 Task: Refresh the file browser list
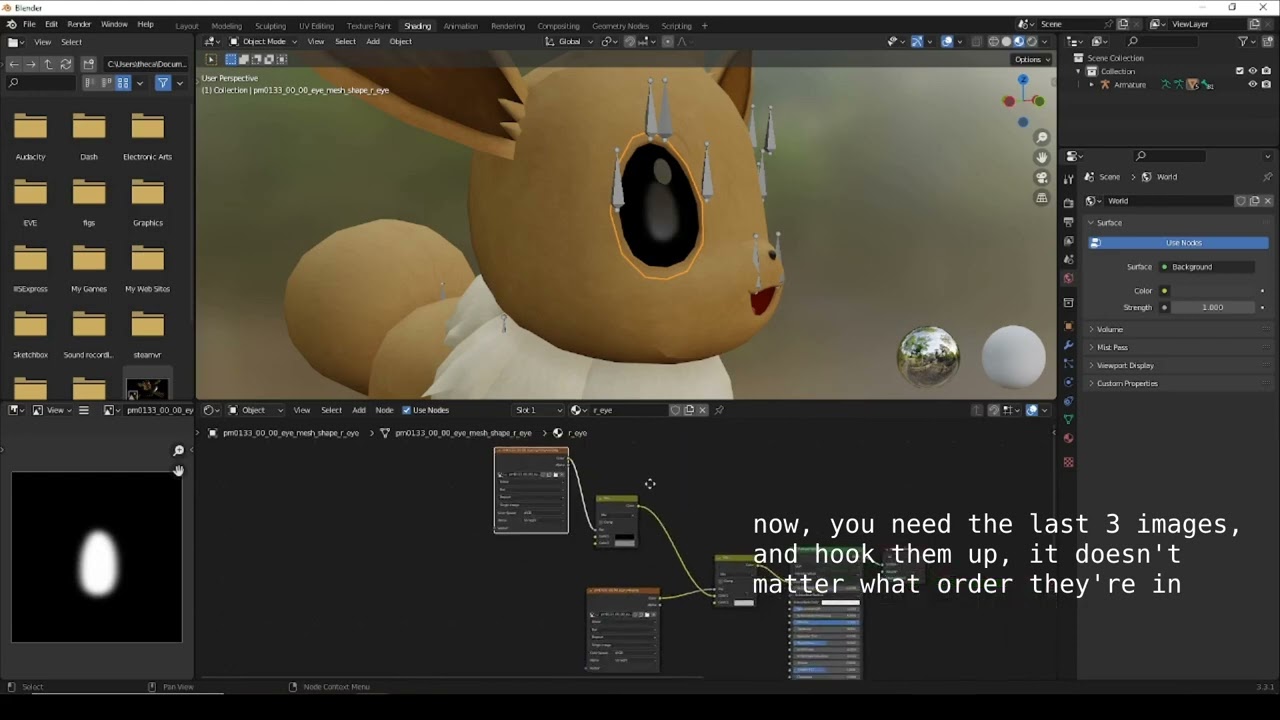(x=66, y=64)
